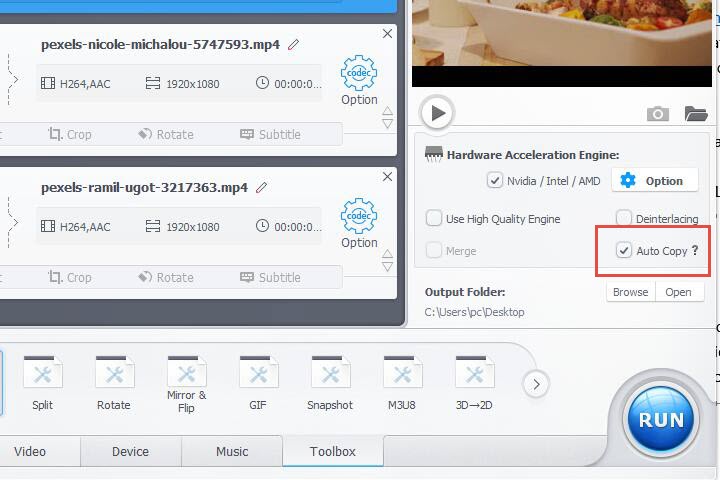The height and width of the screenshot is (480, 720).
Task: Toggle Nvidia / Intel / AMD acceleration checkbox
Action: (x=495, y=181)
